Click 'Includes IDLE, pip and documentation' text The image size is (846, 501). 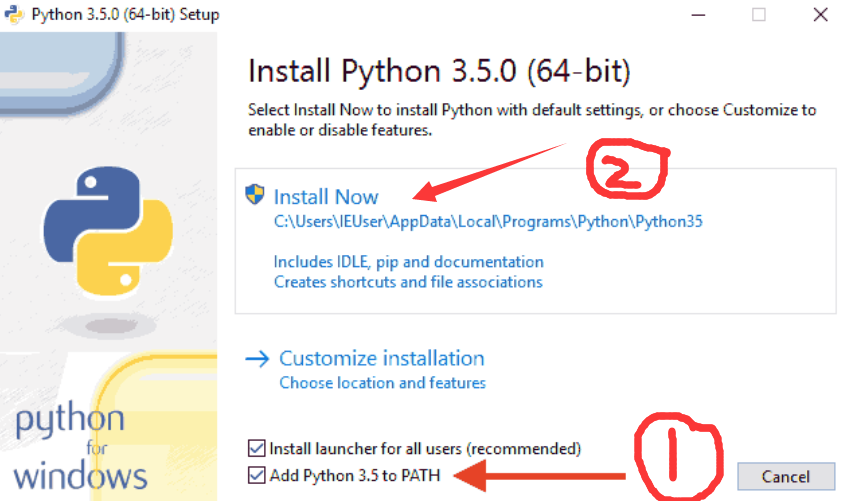point(408,262)
